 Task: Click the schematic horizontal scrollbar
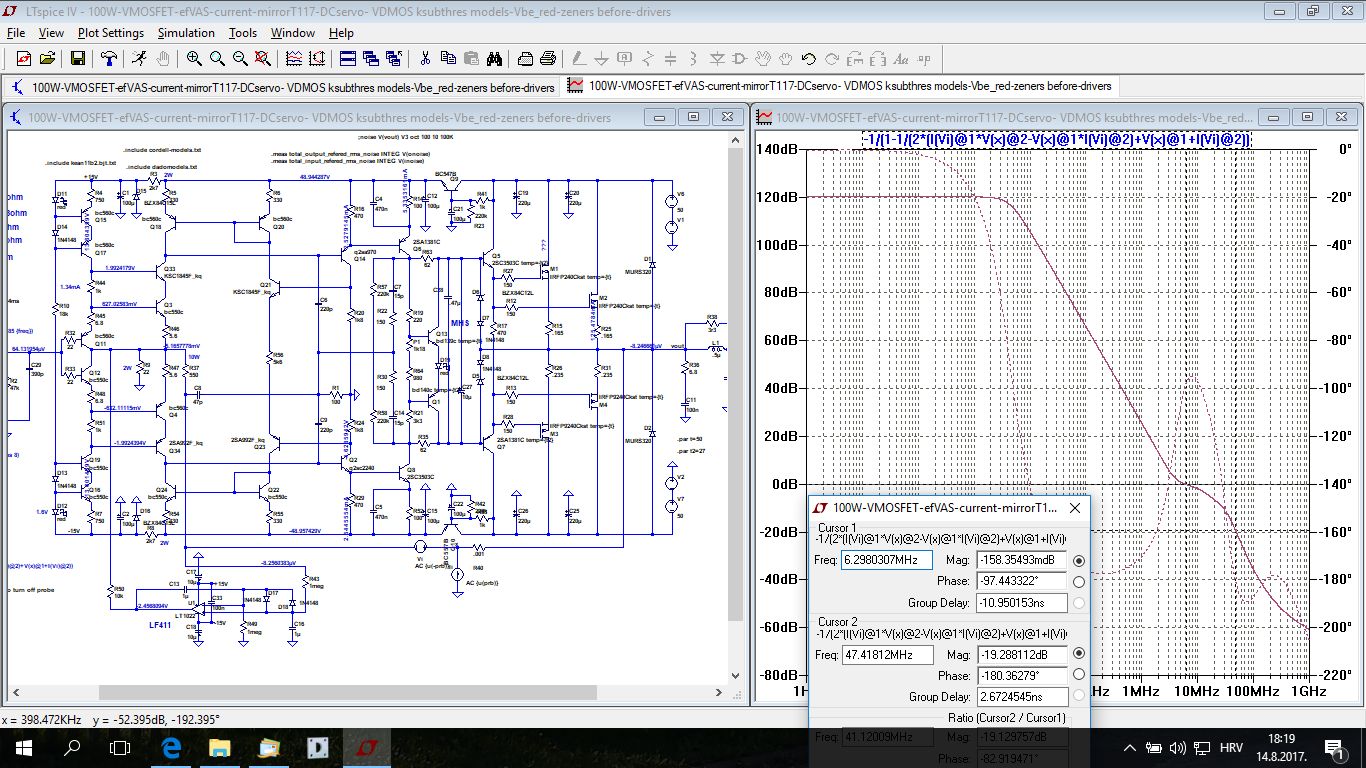(365, 693)
